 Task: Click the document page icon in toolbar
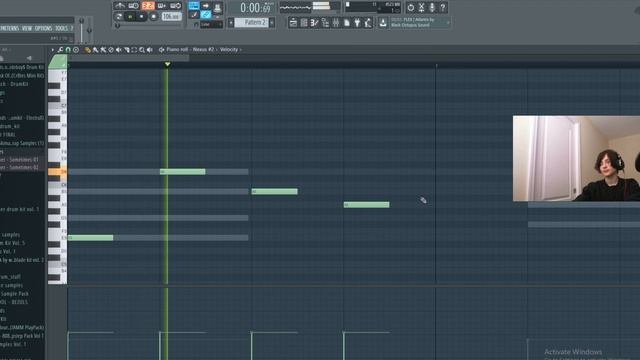[x=347, y=23]
